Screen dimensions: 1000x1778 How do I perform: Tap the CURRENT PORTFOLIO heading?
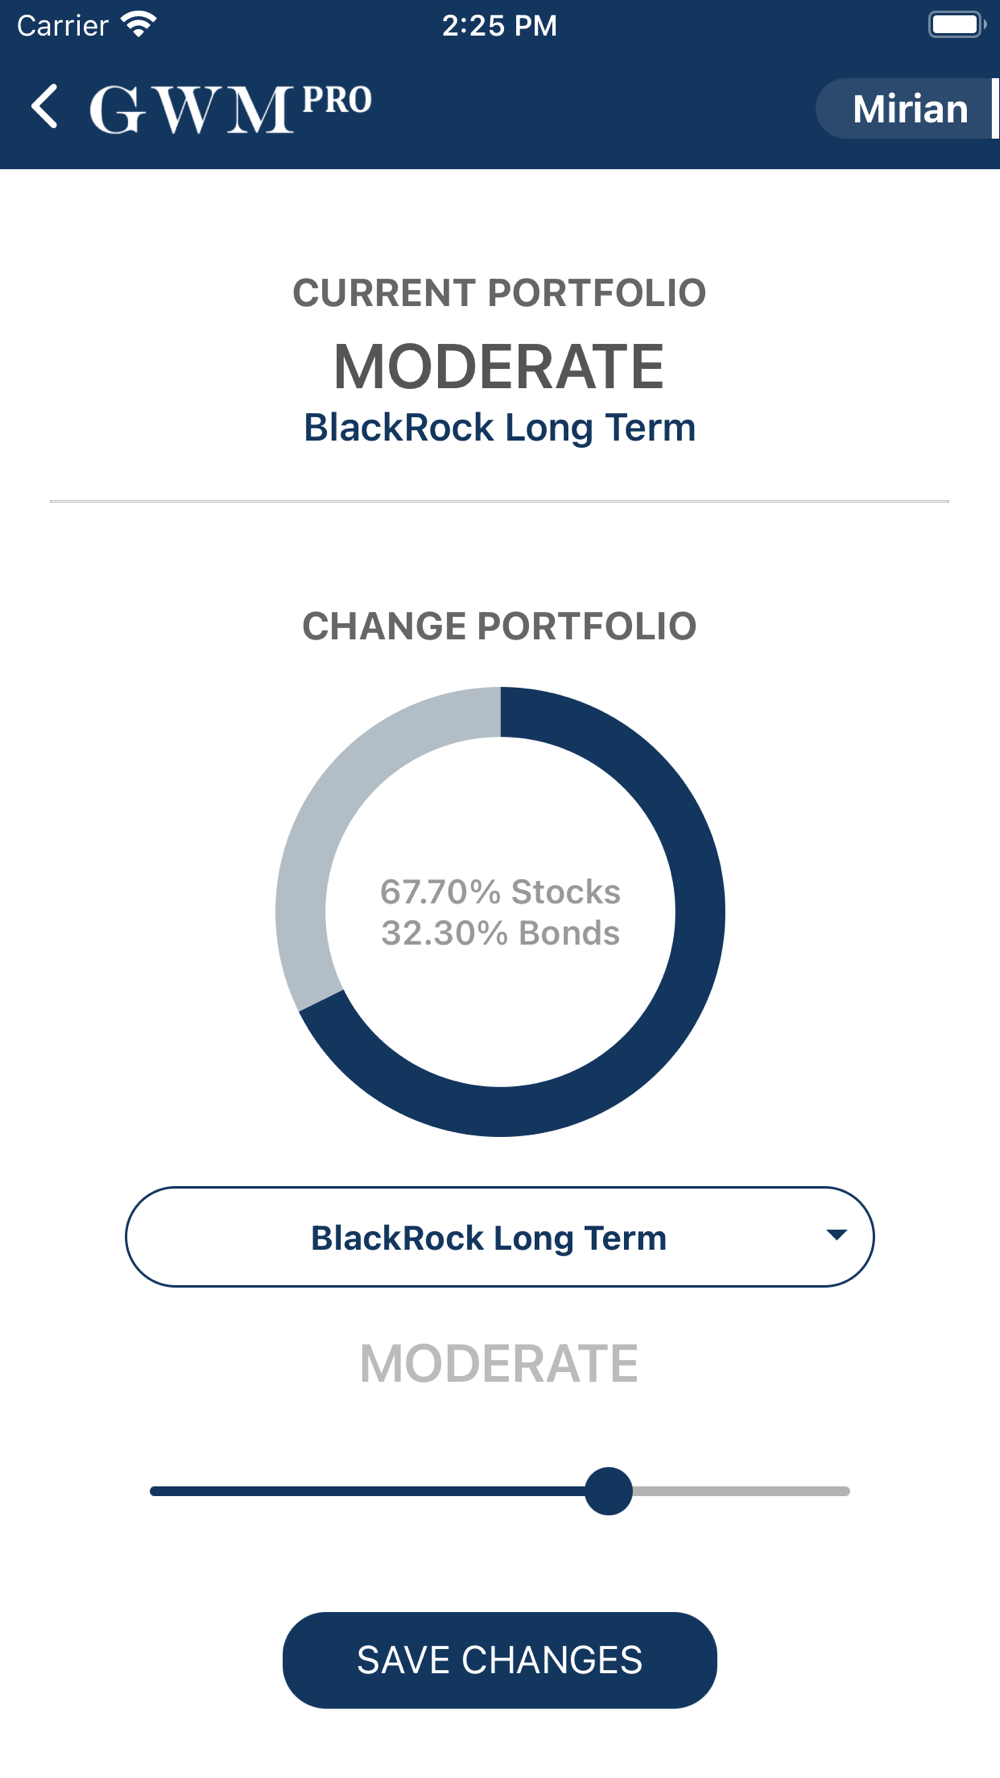499,293
